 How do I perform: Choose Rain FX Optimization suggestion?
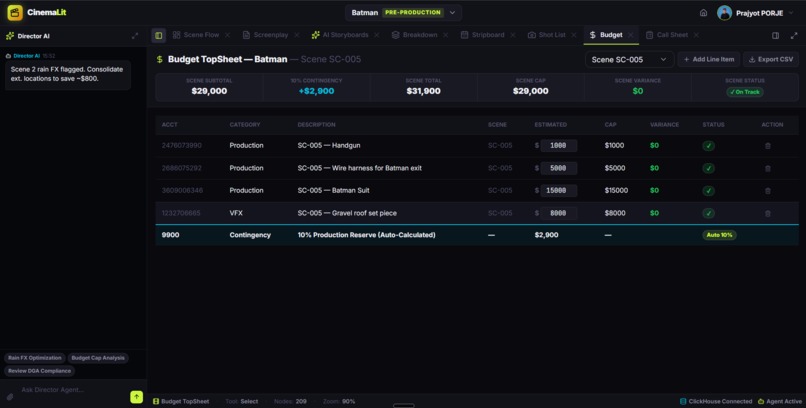coord(34,358)
